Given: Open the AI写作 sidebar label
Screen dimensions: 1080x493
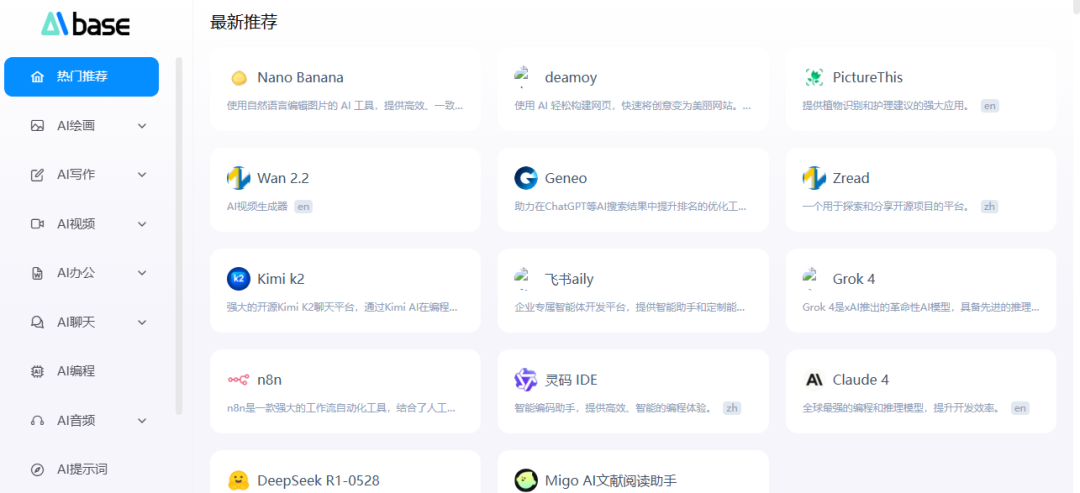Looking at the screenshot, I should [x=76, y=175].
